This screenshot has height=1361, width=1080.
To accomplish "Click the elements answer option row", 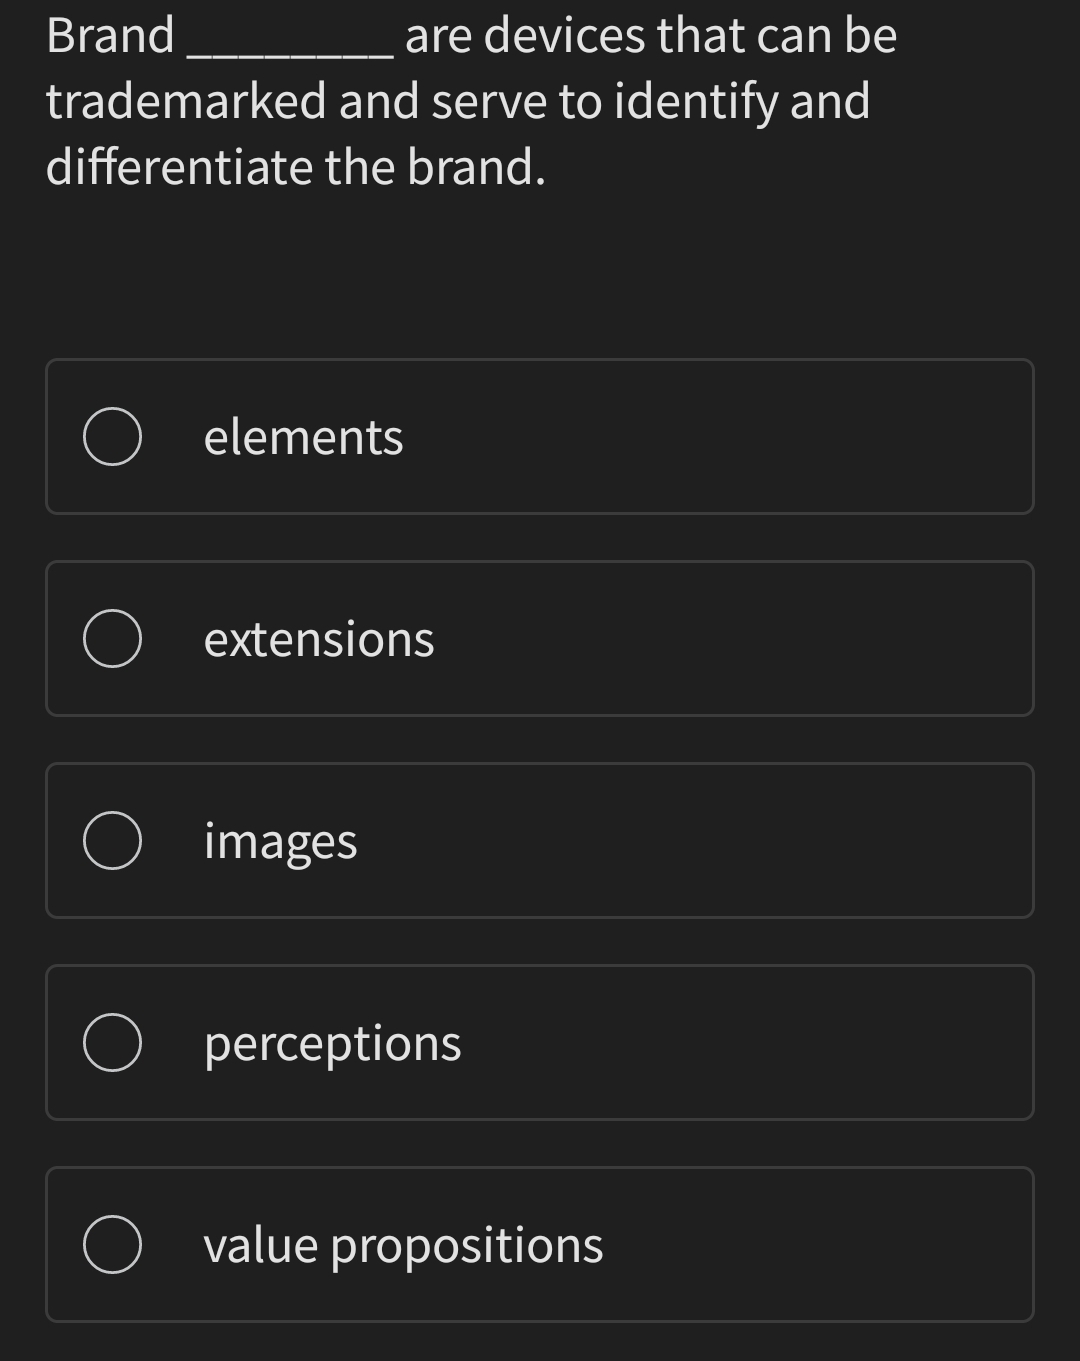I will [540, 436].
